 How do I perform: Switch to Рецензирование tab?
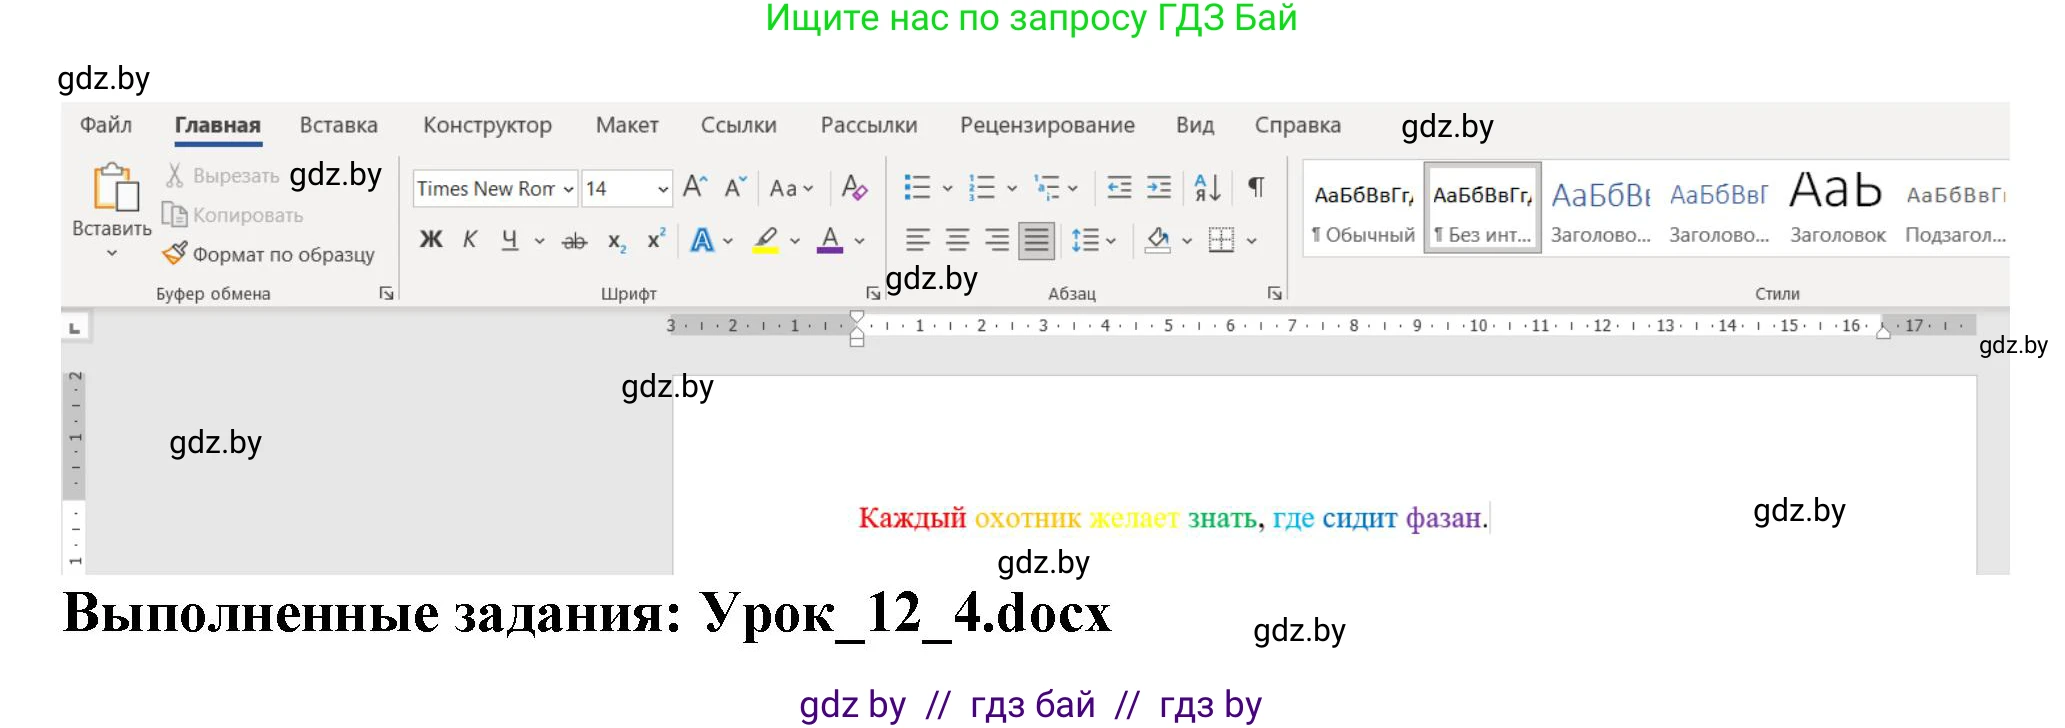tap(1047, 125)
